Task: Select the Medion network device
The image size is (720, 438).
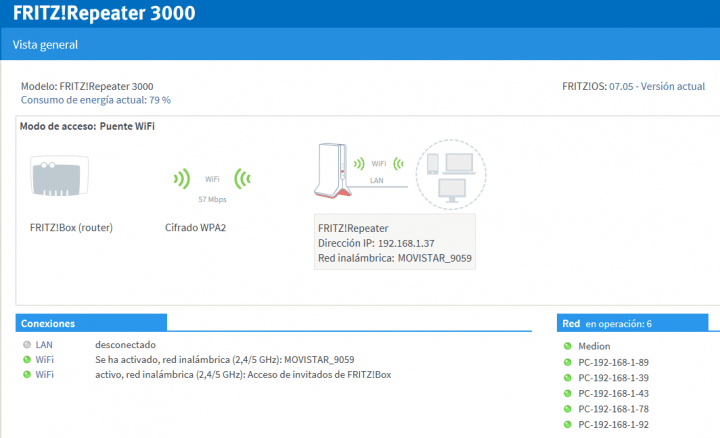Action: [x=594, y=346]
